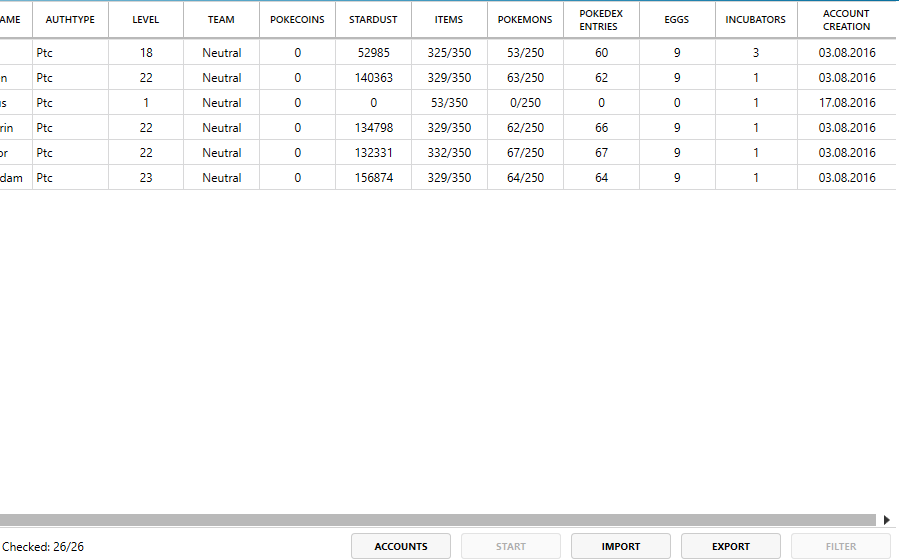Screen dimensions: 899x560
Task: Click the EXPORT button
Action: pyautogui.click(x=731, y=546)
